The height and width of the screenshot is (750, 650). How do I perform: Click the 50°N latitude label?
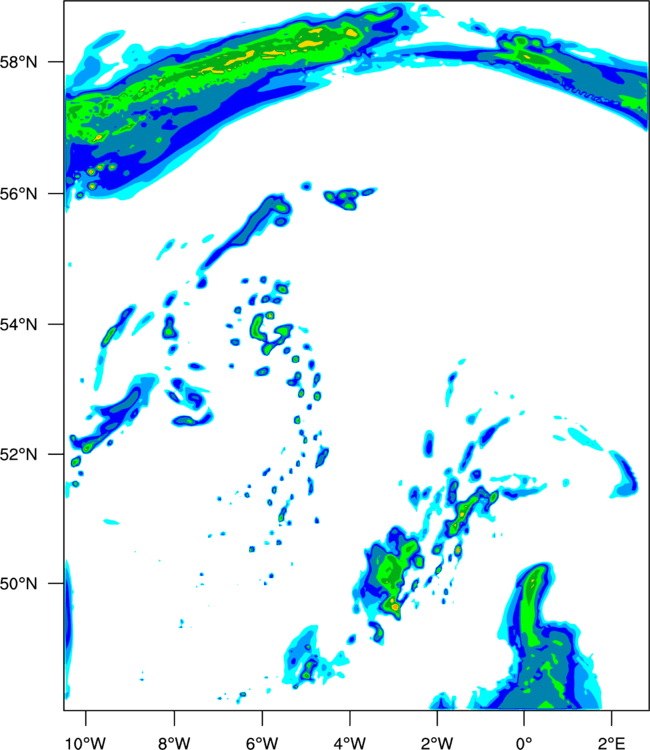tap(18, 584)
